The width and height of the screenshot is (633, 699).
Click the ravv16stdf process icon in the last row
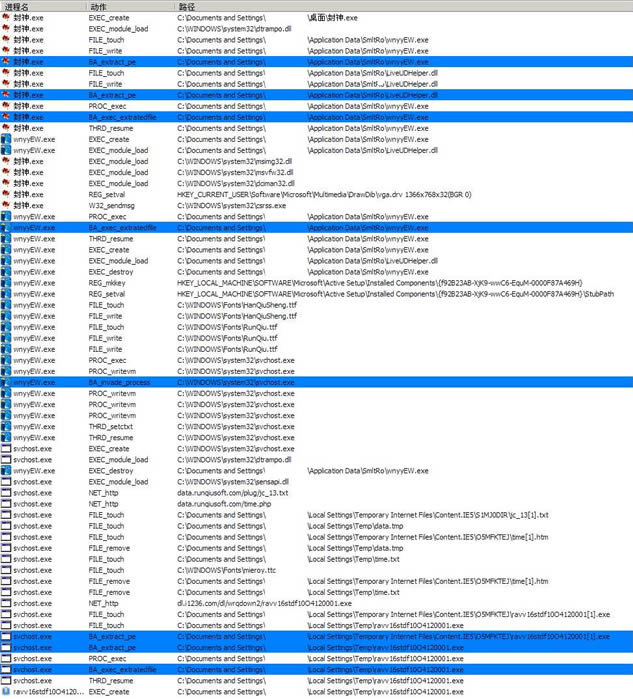(x=6, y=691)
